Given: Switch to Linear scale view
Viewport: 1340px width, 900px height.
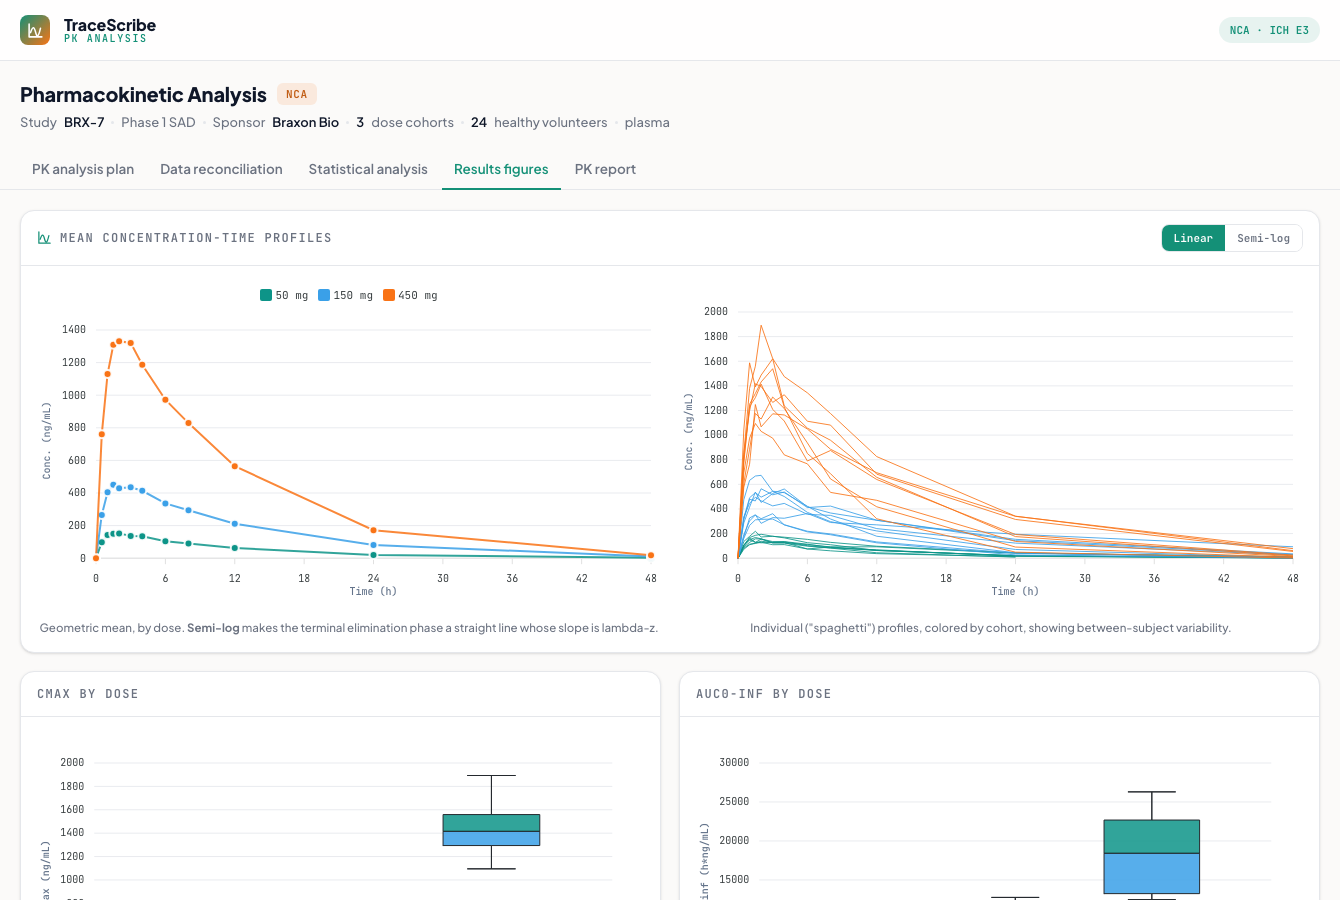Looking at the screenshot, I should (x=1193, y=238).
